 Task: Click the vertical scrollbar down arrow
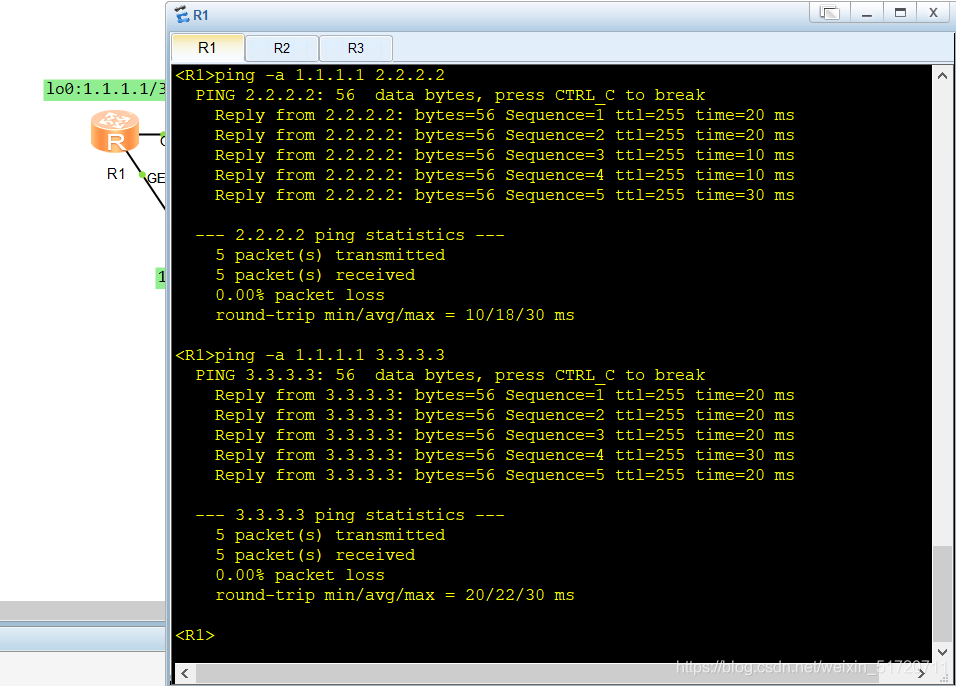pos(942,652)
